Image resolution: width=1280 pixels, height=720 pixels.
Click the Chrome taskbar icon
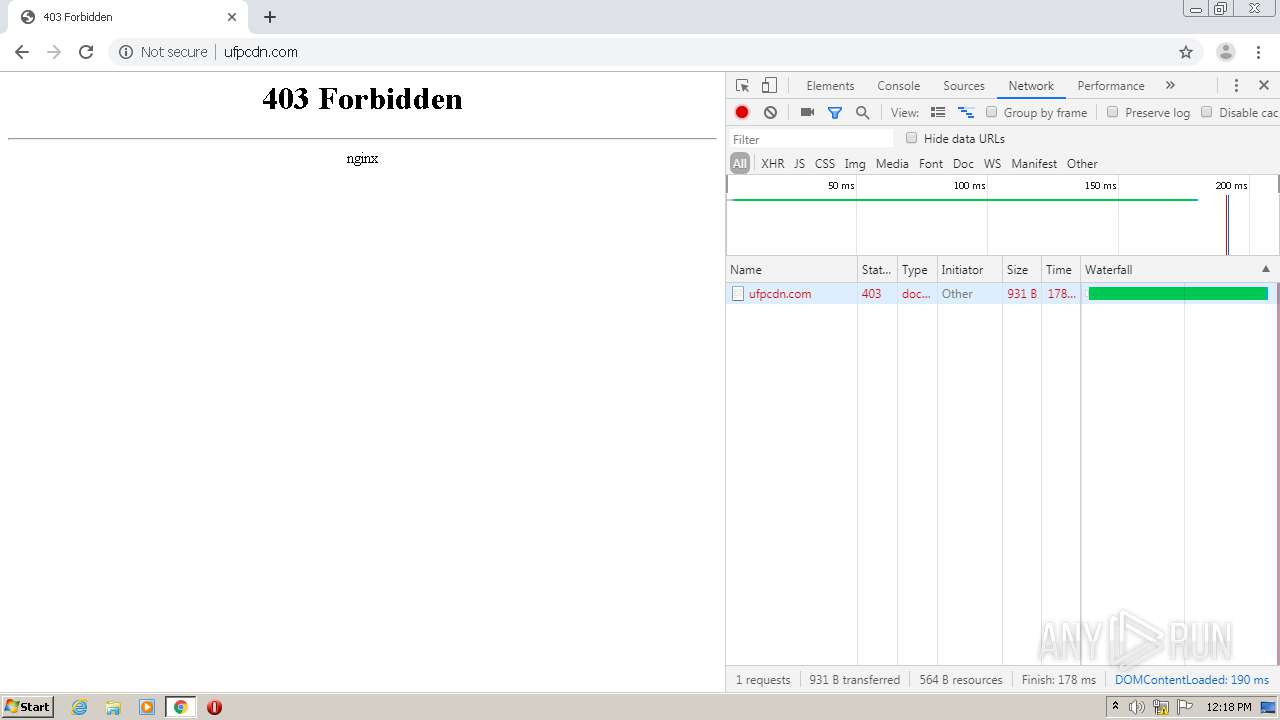point(180,707)
